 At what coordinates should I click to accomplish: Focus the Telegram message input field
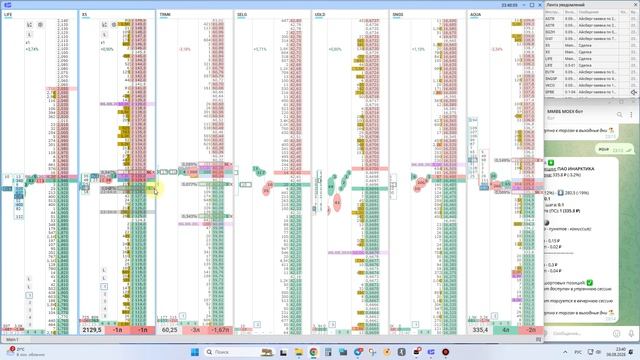[x=580, y=333]
